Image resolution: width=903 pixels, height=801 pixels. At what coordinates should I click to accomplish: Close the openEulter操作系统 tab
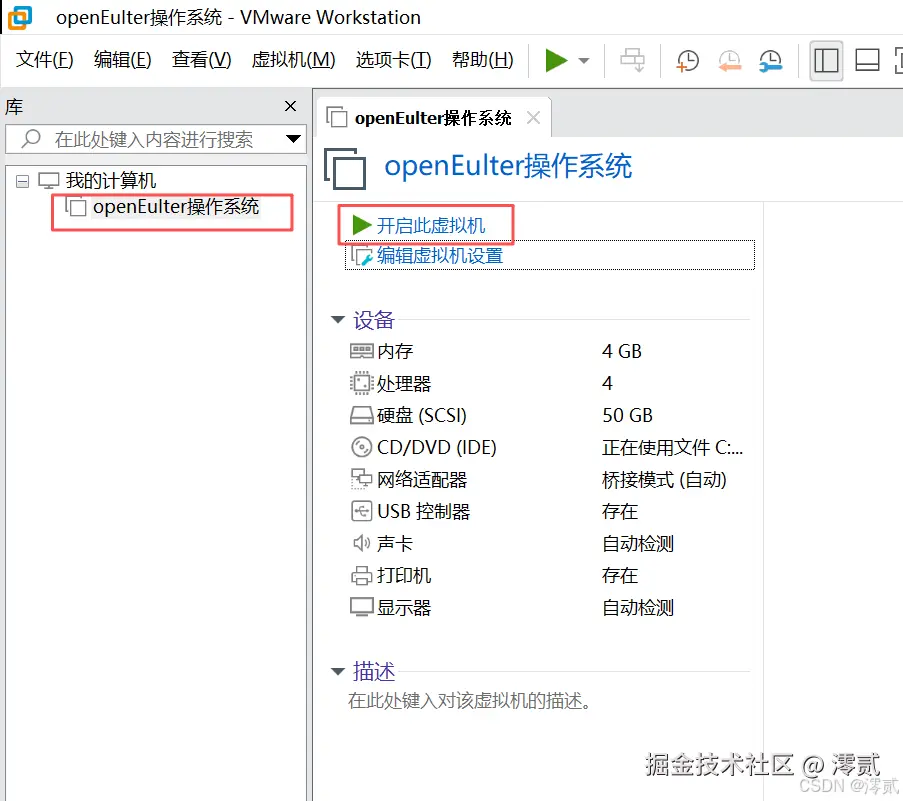[533, 118]
